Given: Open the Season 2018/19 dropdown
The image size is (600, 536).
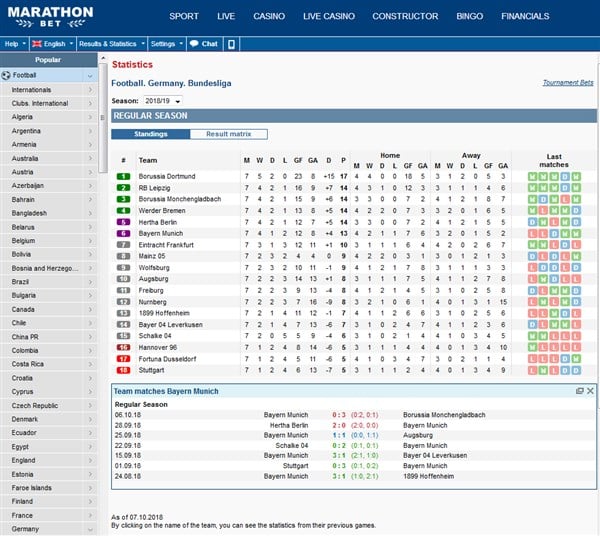Looking at the screenshot, I should [163, 101].
